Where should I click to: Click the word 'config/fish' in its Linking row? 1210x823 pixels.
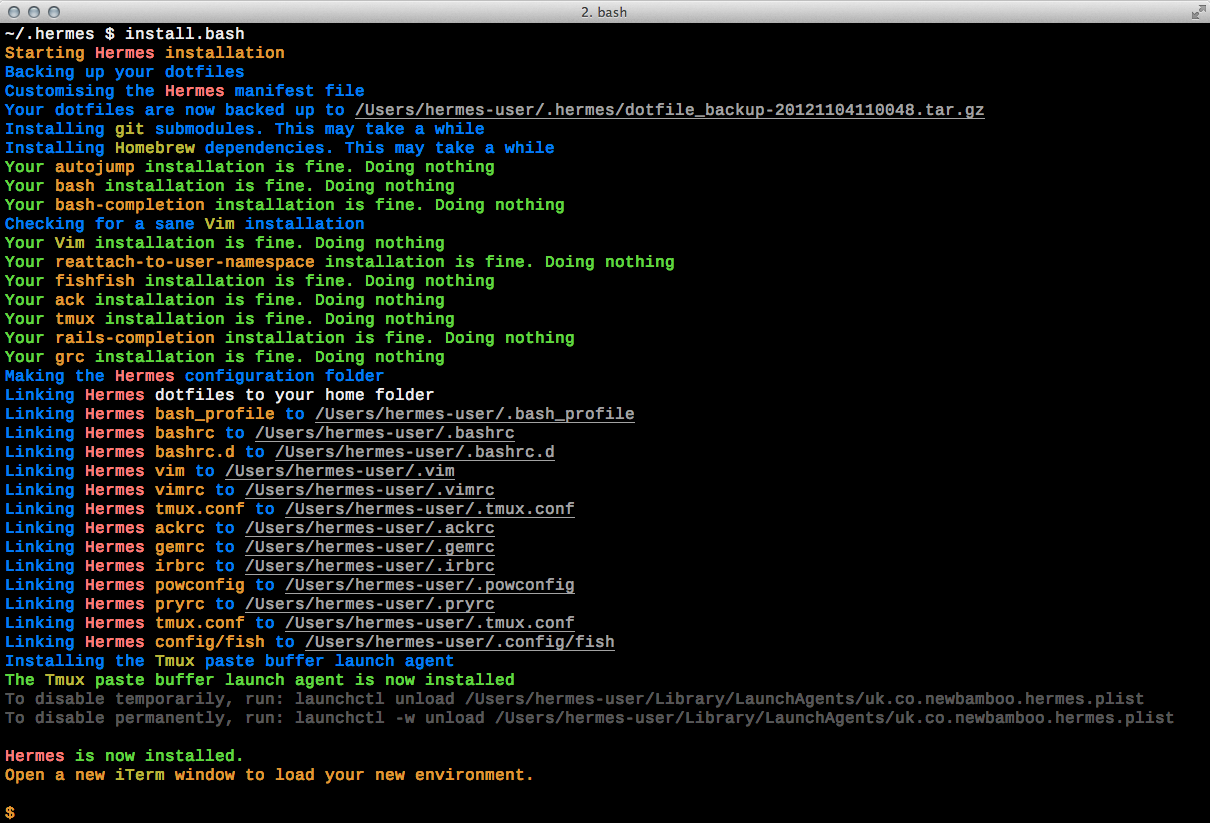(x=210, y=642)
